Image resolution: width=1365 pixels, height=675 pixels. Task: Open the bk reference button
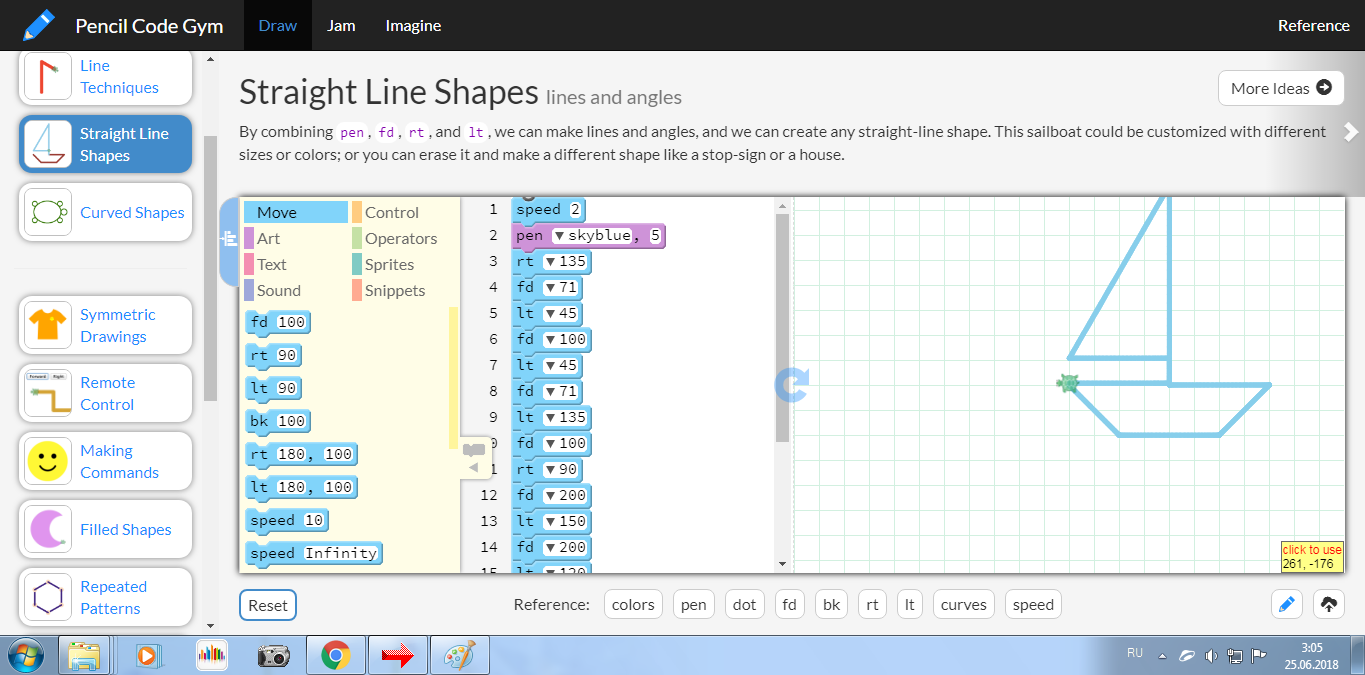(831, 604)
